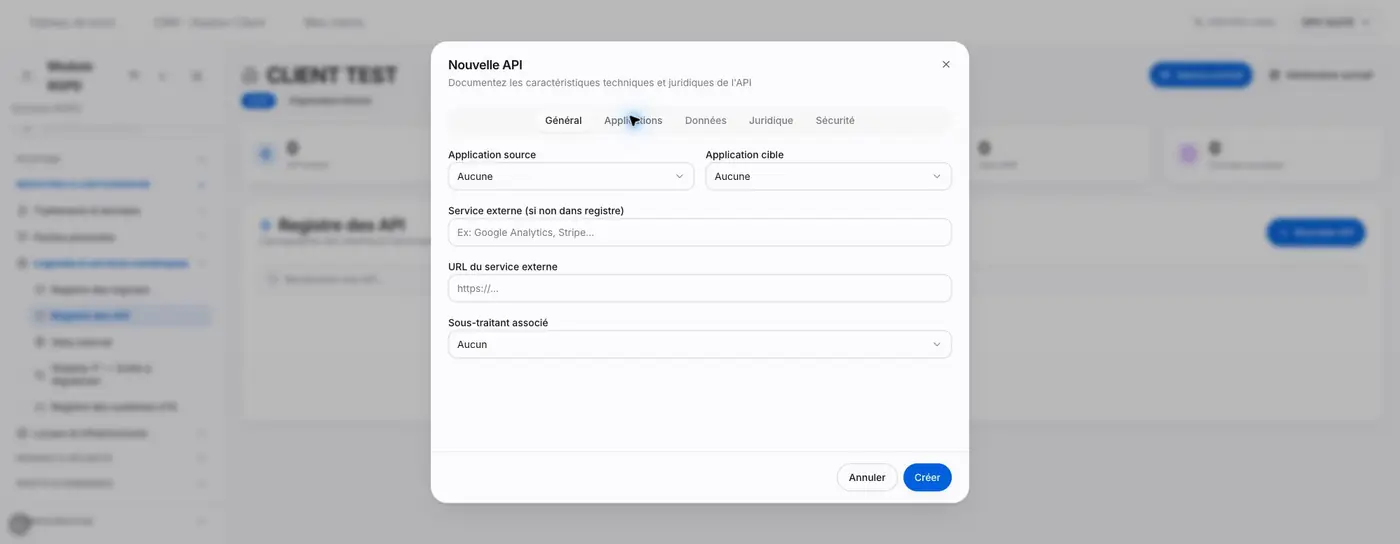Click the URL du service externe field

[700, 288]
